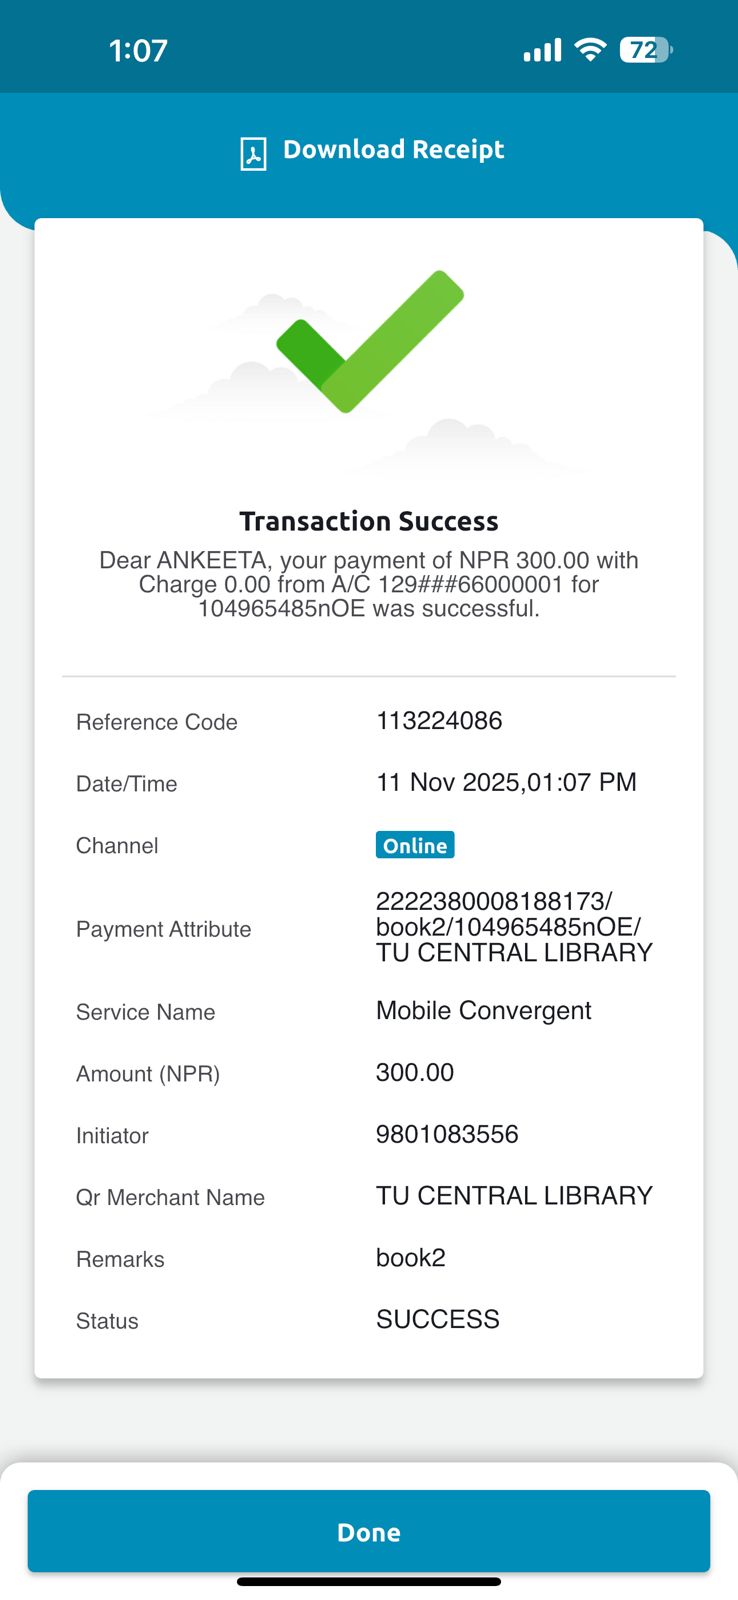This screenshot has height=1600, width=738.
Task: Tap the Mobile Convergent service name
Action: pyautogui.click(x=483, y=1011)
